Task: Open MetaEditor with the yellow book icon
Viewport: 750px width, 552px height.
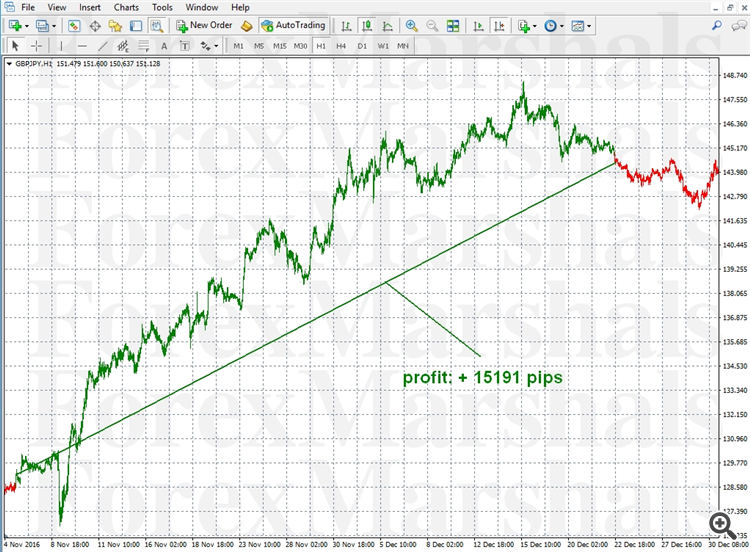Action: click(x=246, y=26)
